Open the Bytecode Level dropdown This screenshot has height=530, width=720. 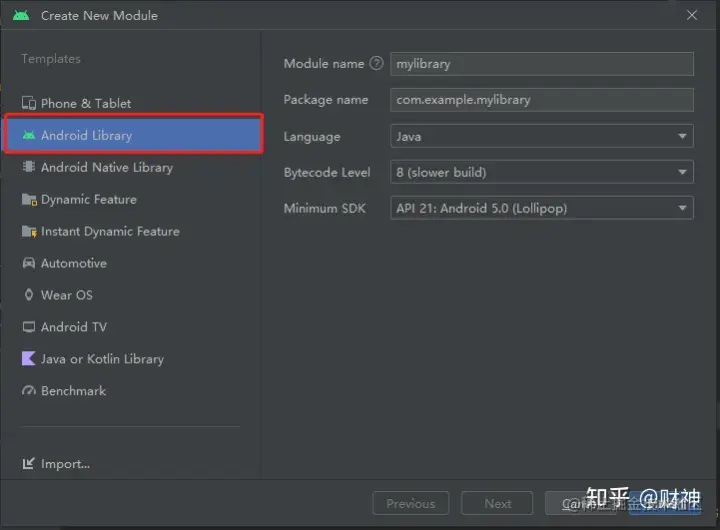542,172
